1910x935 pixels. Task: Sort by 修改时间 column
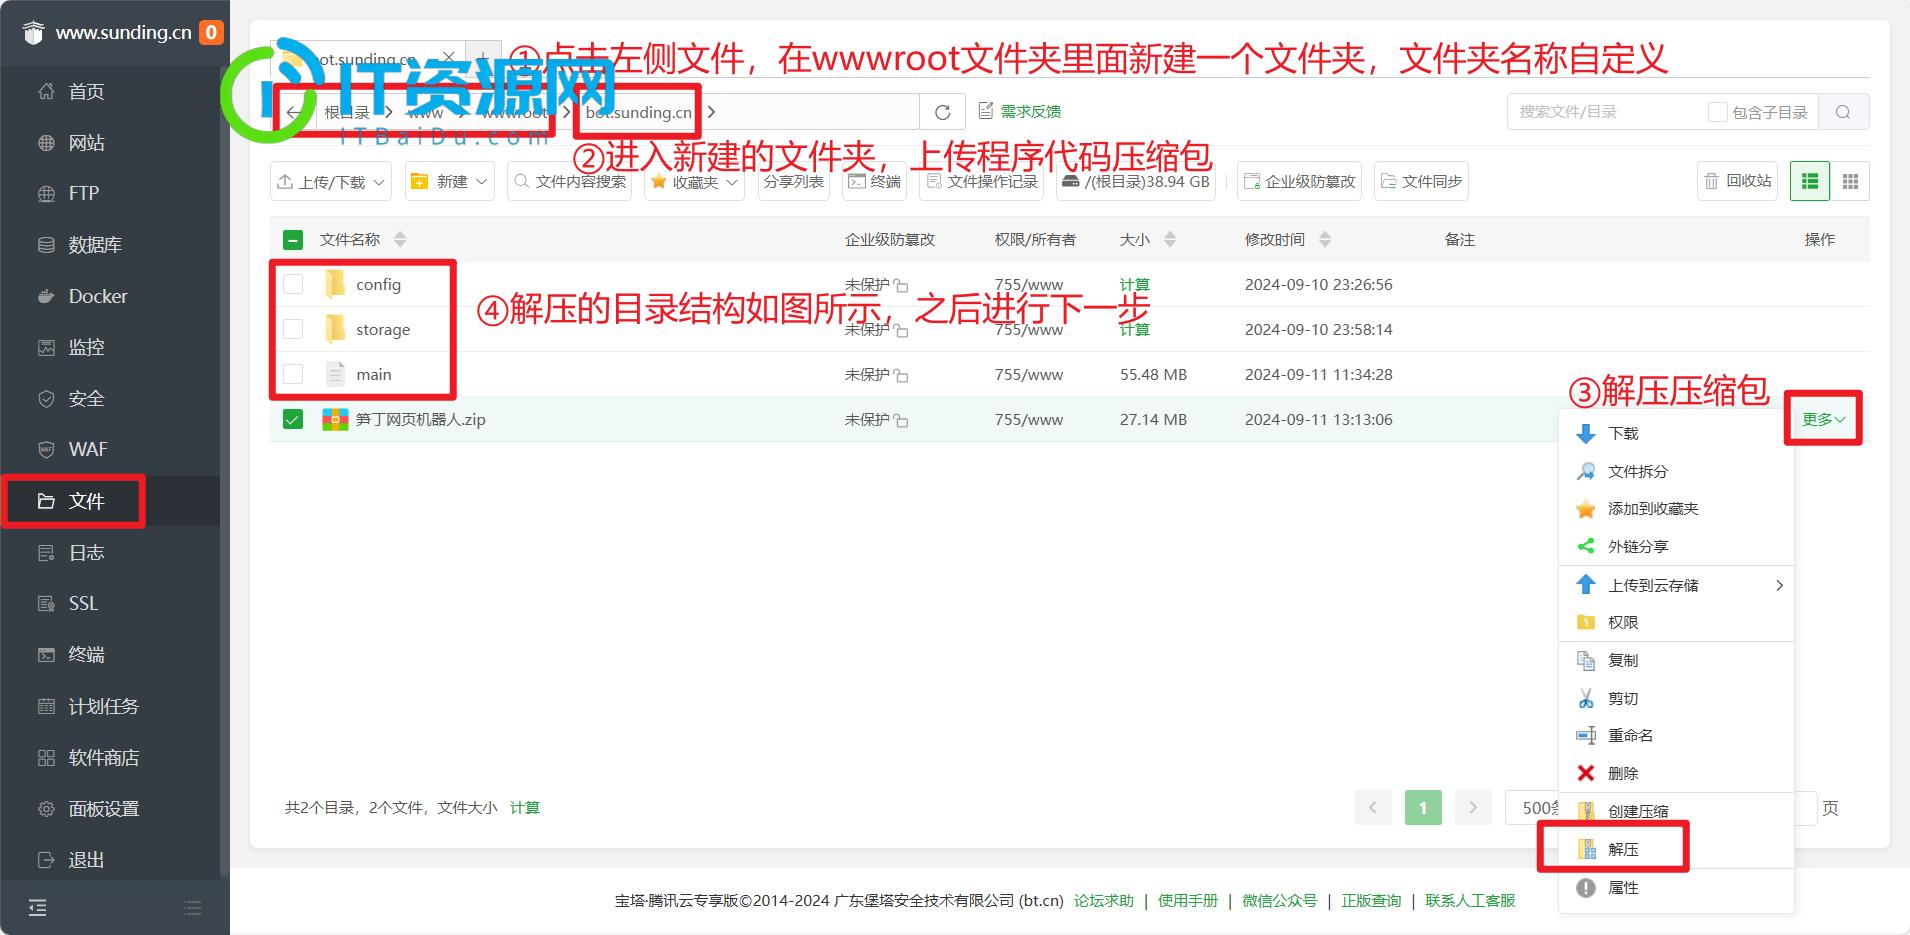point(1325,240)
